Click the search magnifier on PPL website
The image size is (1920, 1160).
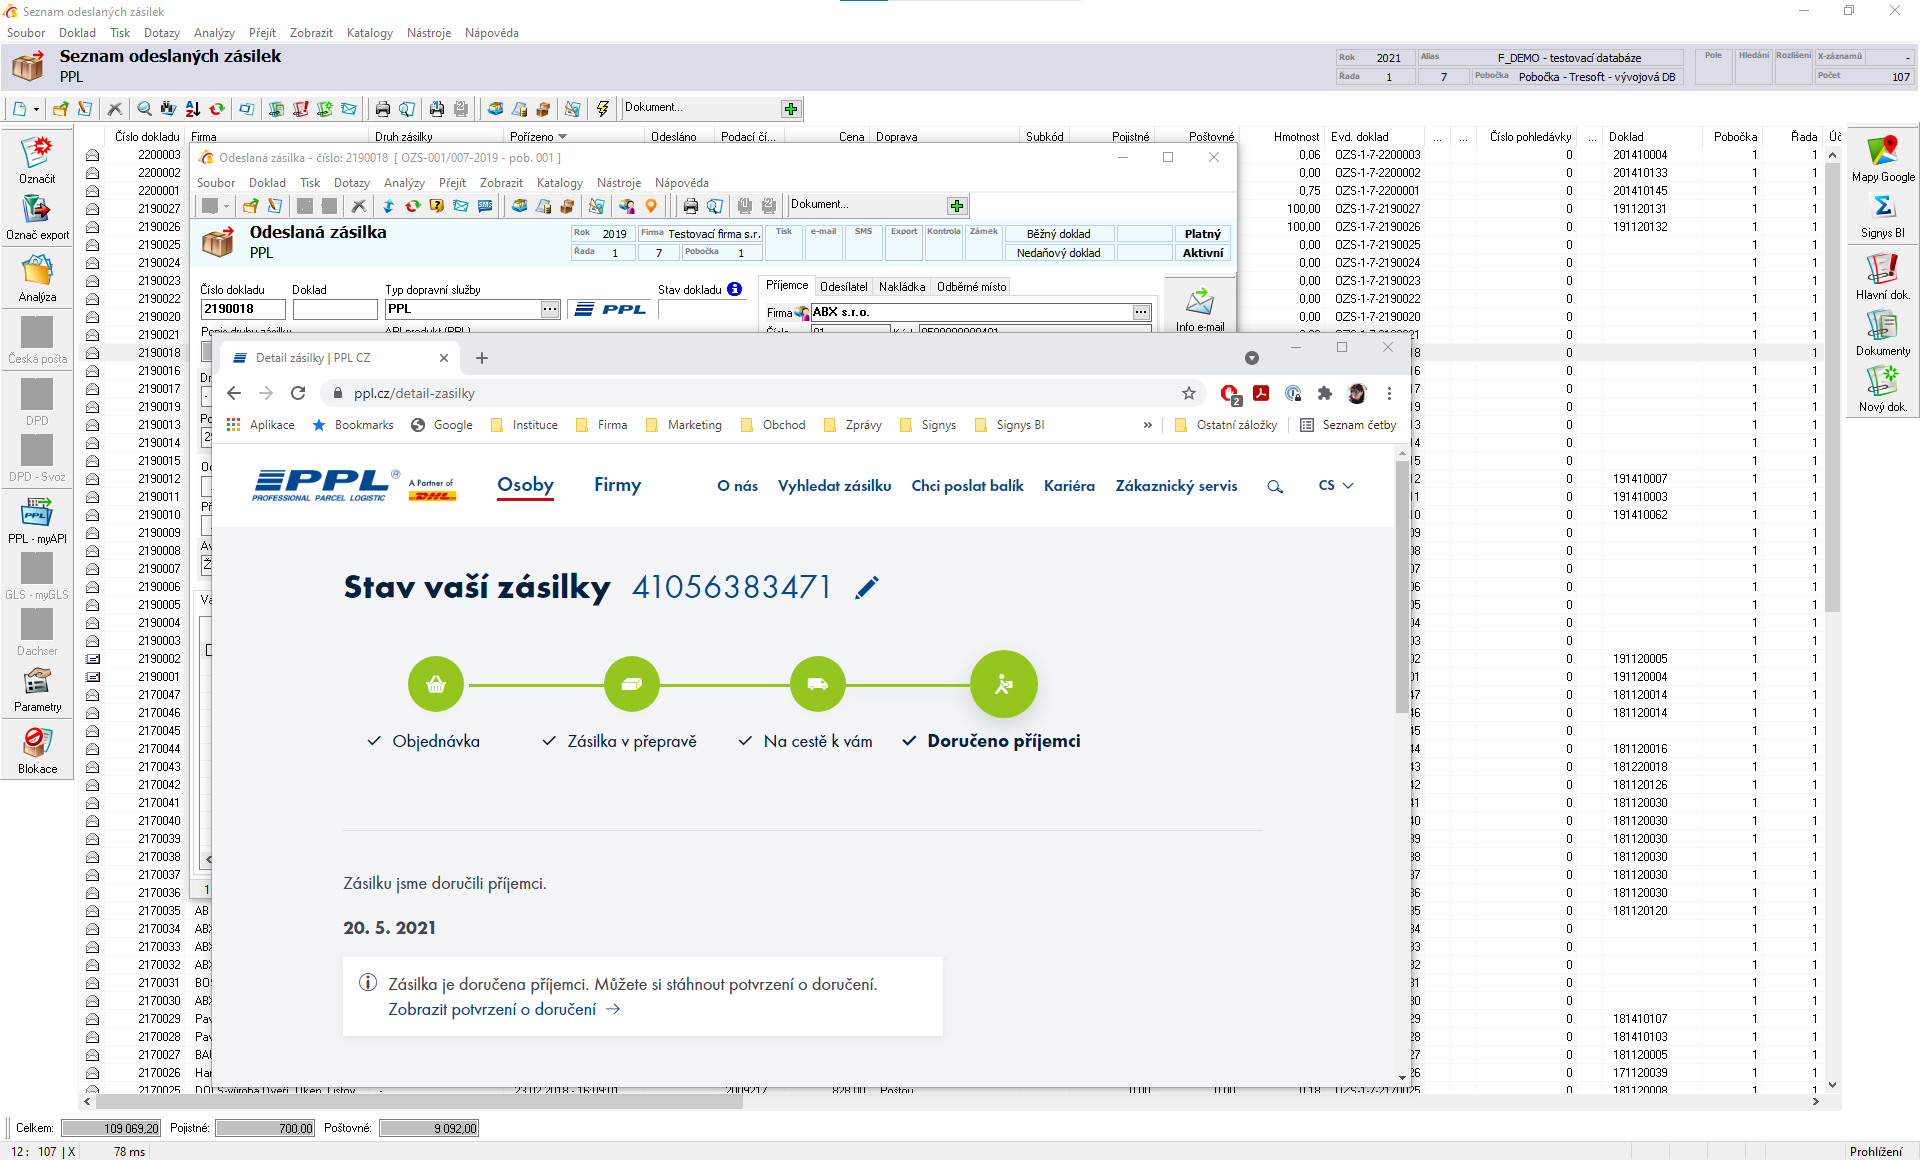coord(1275,486)
